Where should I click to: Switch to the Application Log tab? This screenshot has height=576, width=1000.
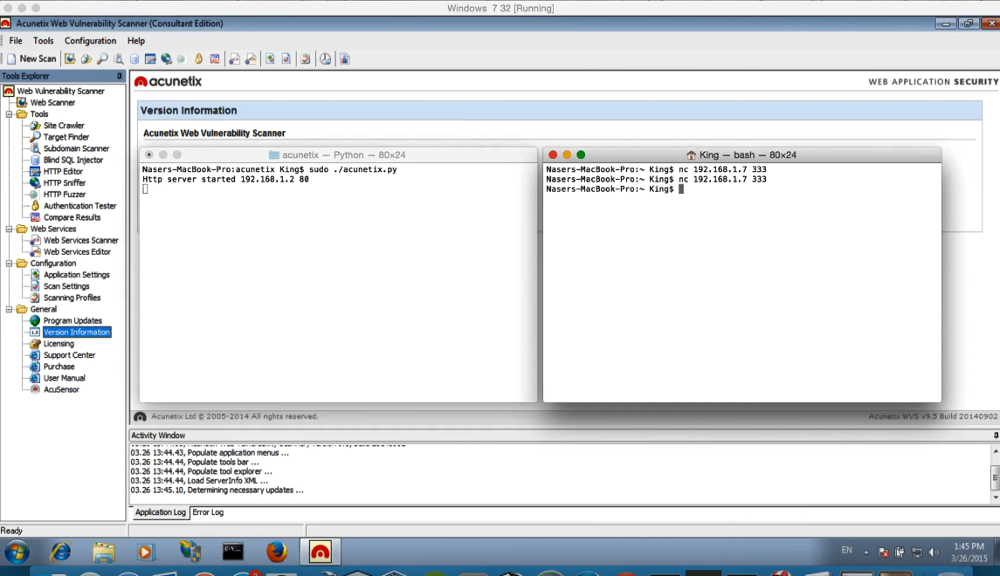[160, 512]
